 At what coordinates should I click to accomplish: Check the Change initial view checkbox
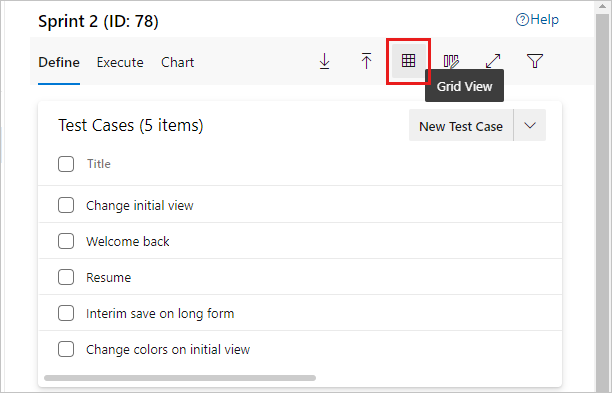(x=66, y=205)
